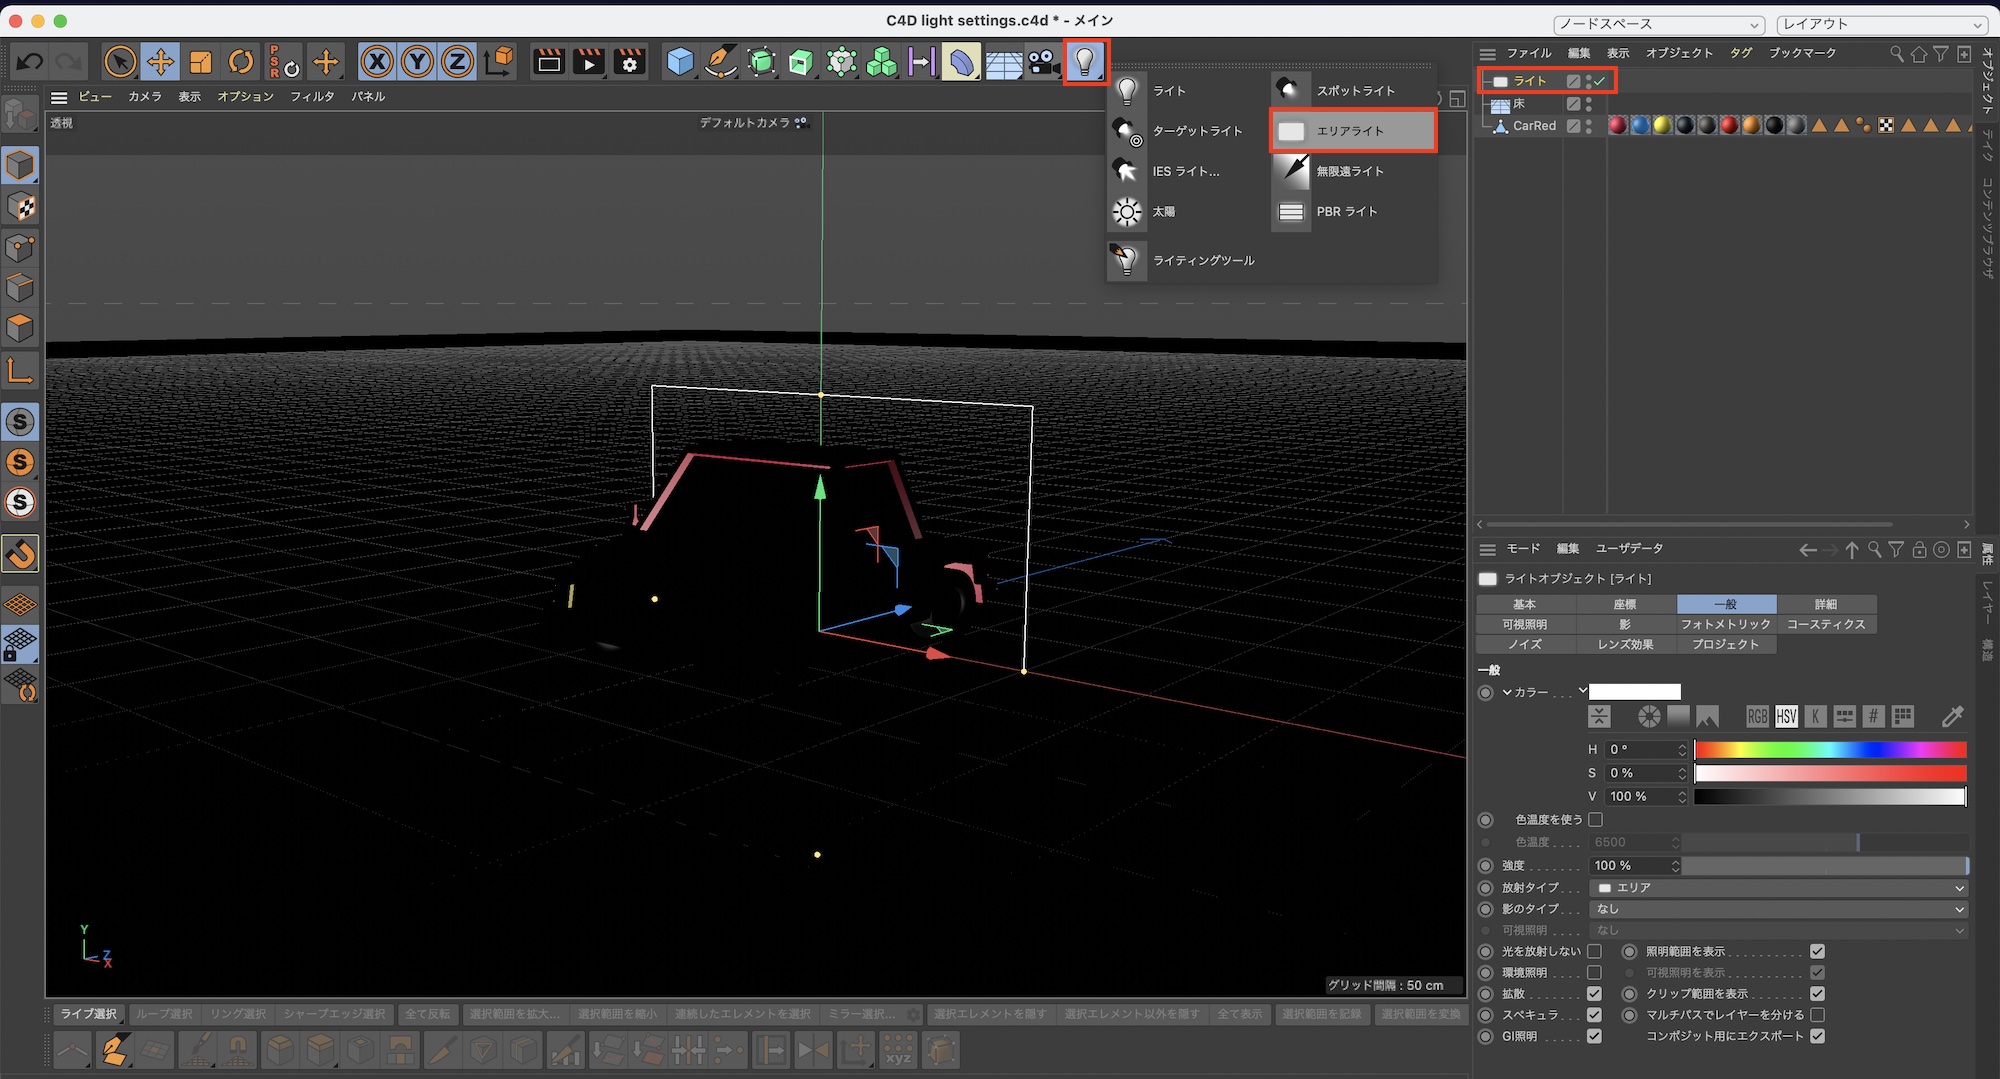Switch to the 詳細 tab

point(1825,604)
